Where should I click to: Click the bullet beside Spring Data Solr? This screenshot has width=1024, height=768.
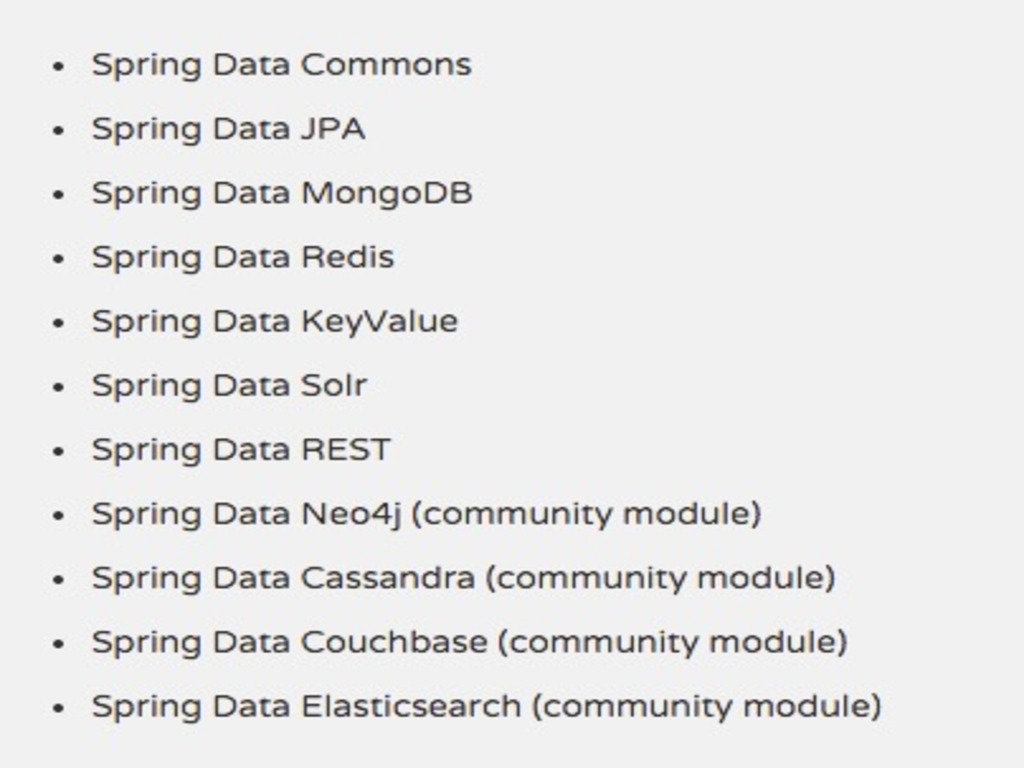59,387
